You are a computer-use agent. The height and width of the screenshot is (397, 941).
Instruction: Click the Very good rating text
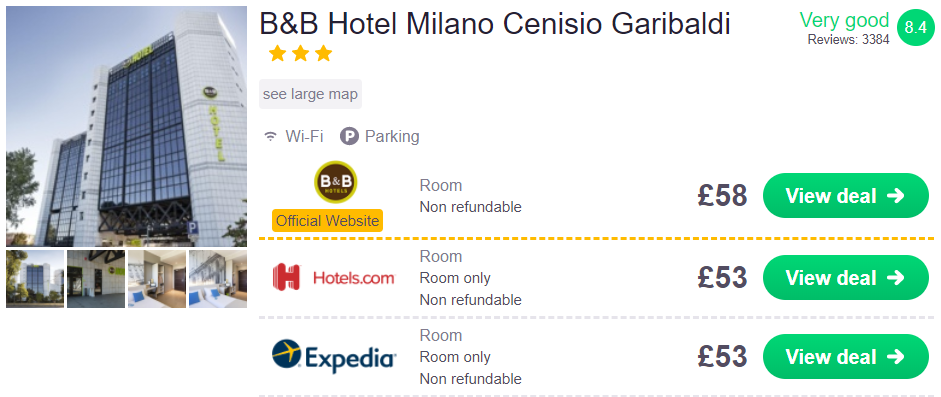point(844,20)
